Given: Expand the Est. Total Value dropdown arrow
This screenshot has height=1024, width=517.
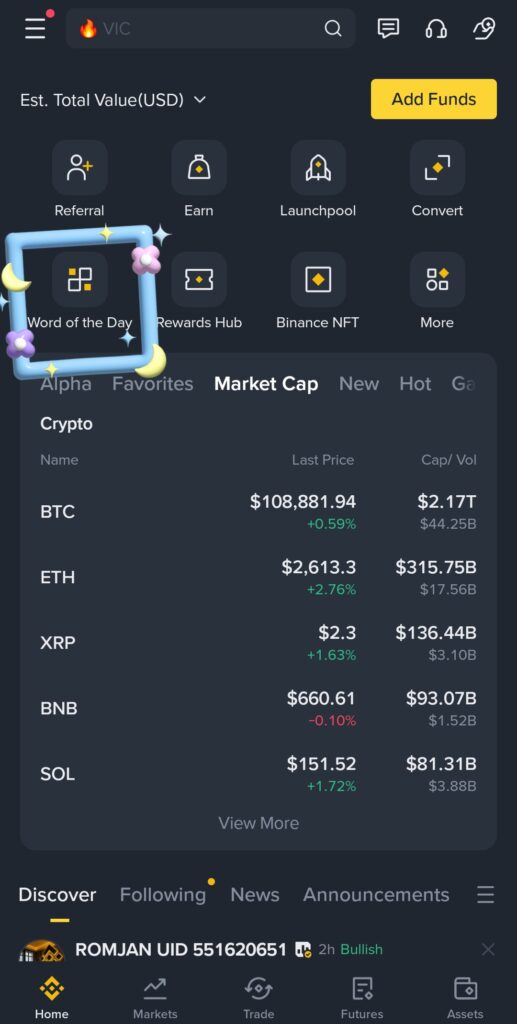Looking at the screenshot, I should (200, 100).
